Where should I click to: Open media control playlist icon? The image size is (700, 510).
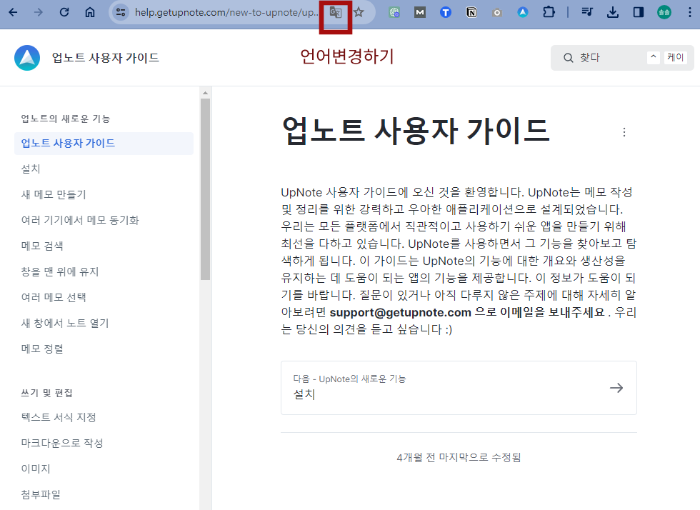[587, 12]
